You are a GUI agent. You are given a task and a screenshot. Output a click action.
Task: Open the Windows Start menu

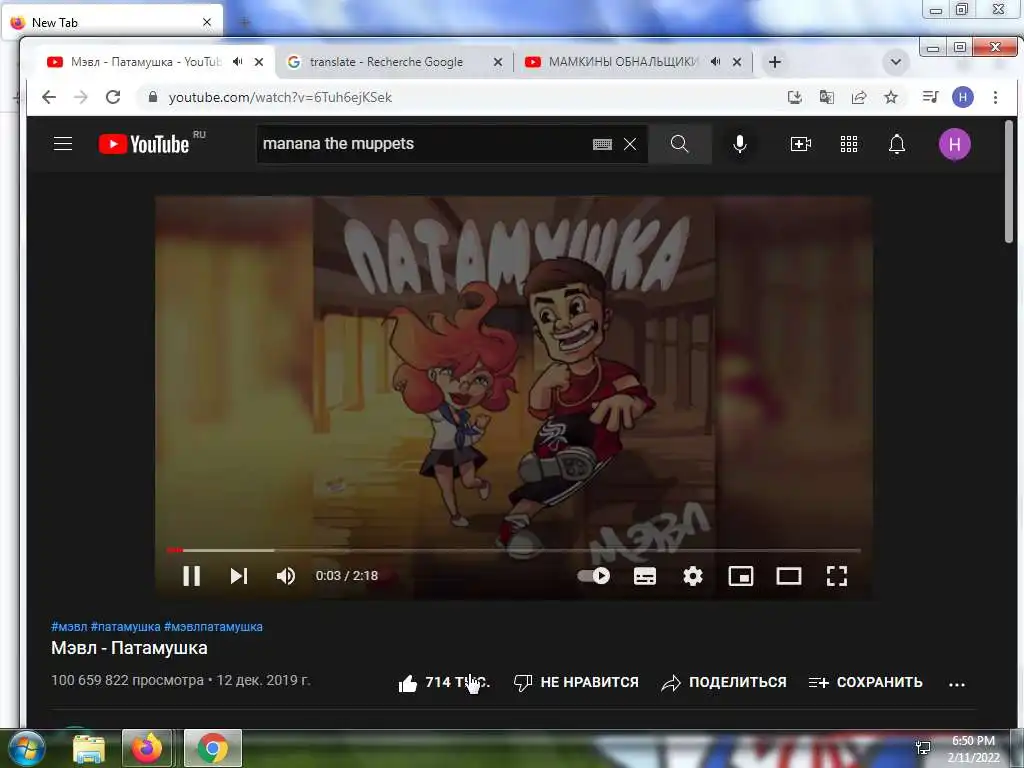26,748
